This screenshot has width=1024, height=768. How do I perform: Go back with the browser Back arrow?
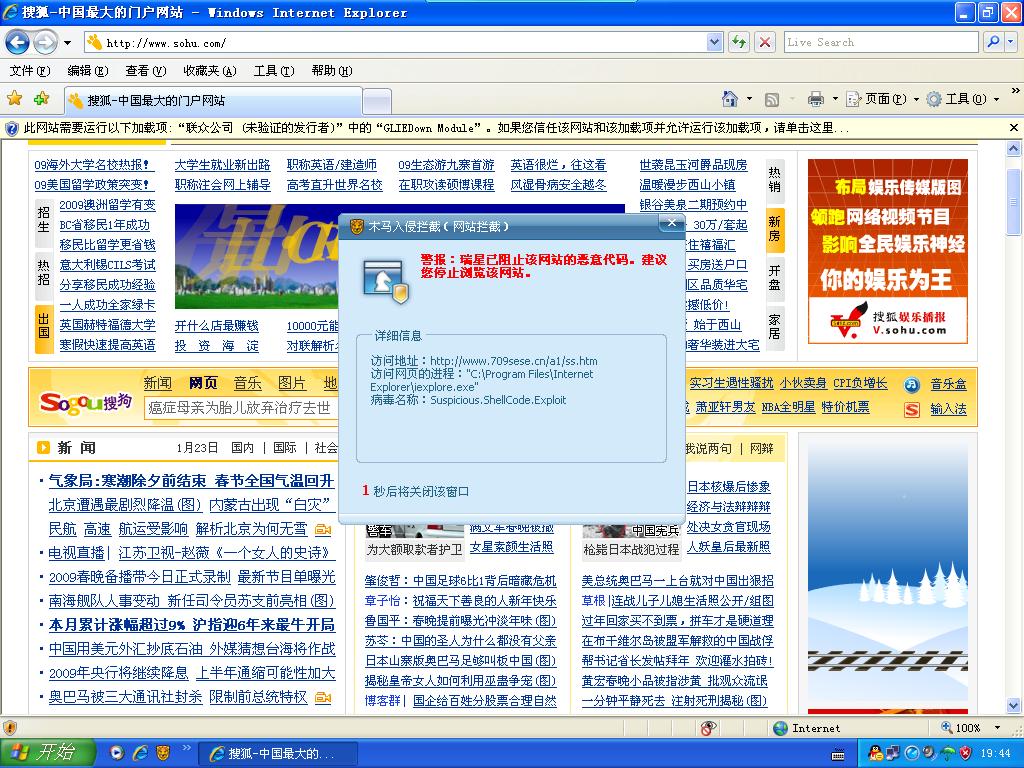(x=17, y=43)
